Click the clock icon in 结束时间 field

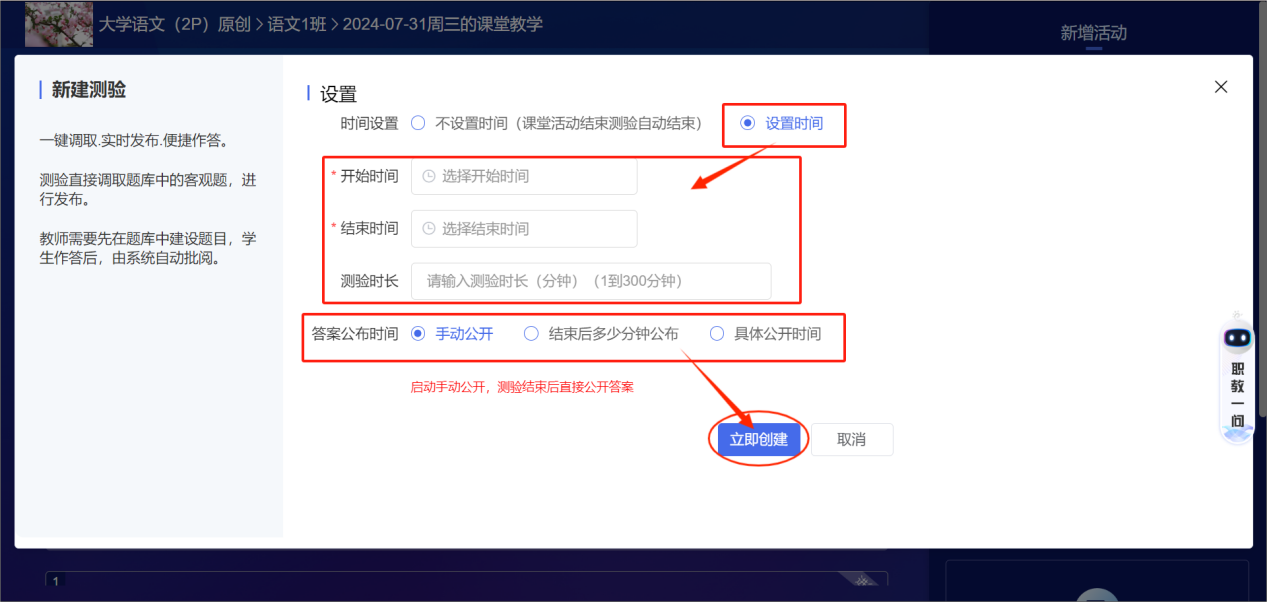coord(429,228)
